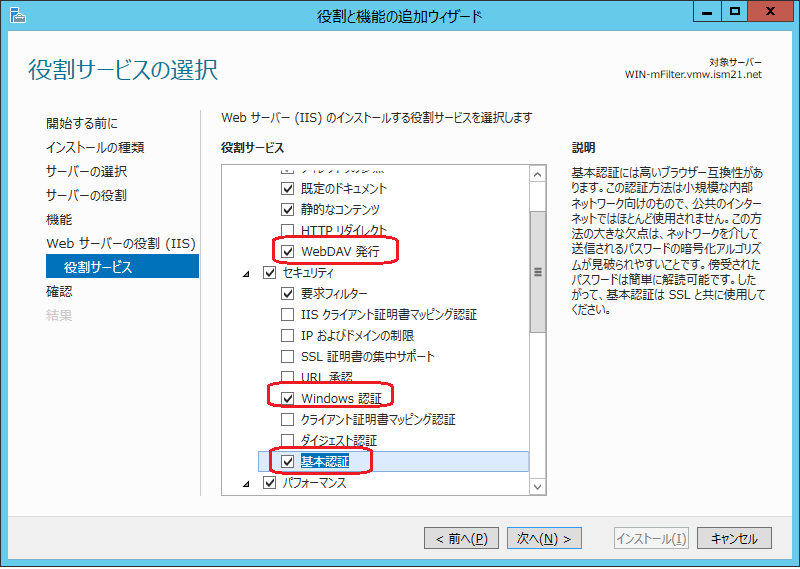Click the 前へ(P) button
Screen dimensions: 800x569
coord(461,538)
